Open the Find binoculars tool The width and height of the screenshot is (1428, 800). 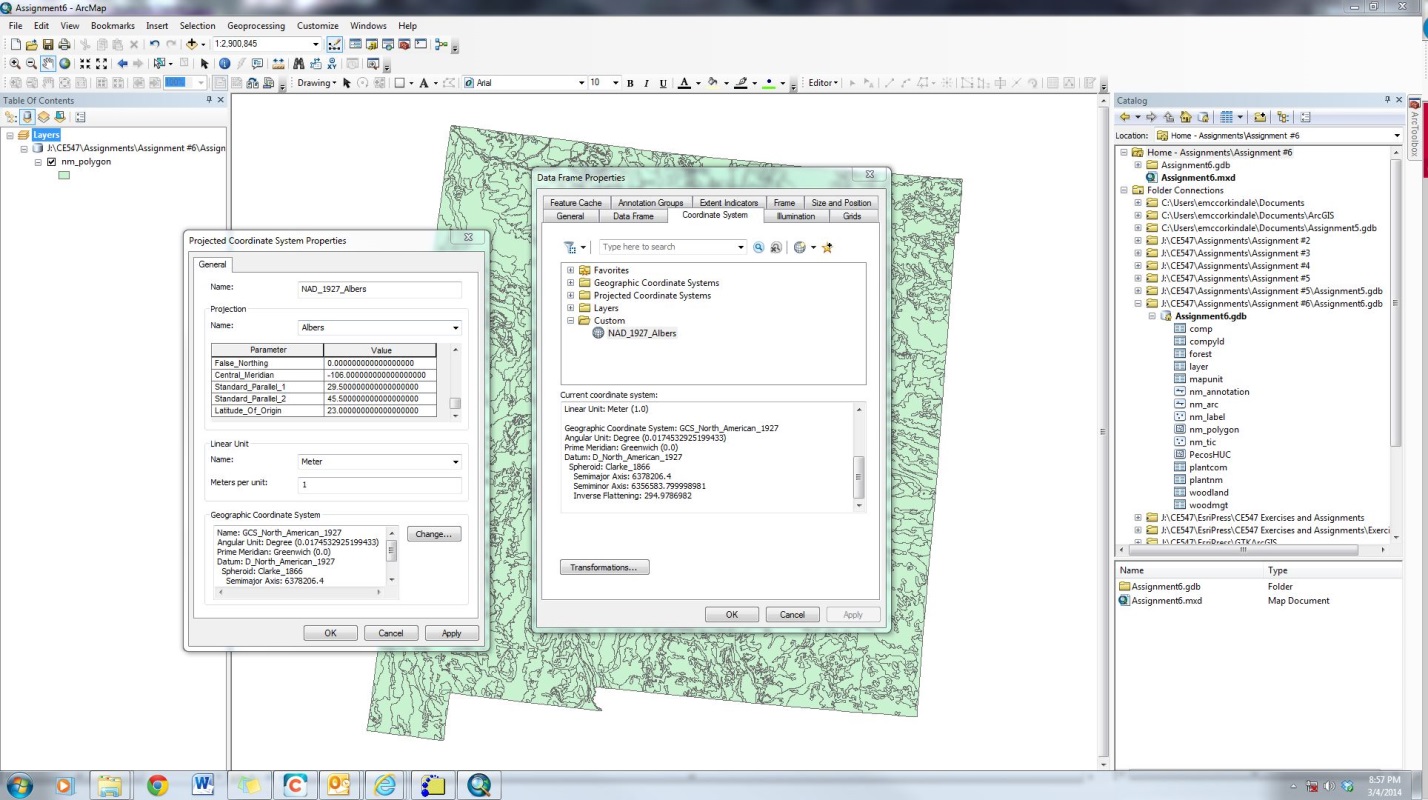pos(299,63)
